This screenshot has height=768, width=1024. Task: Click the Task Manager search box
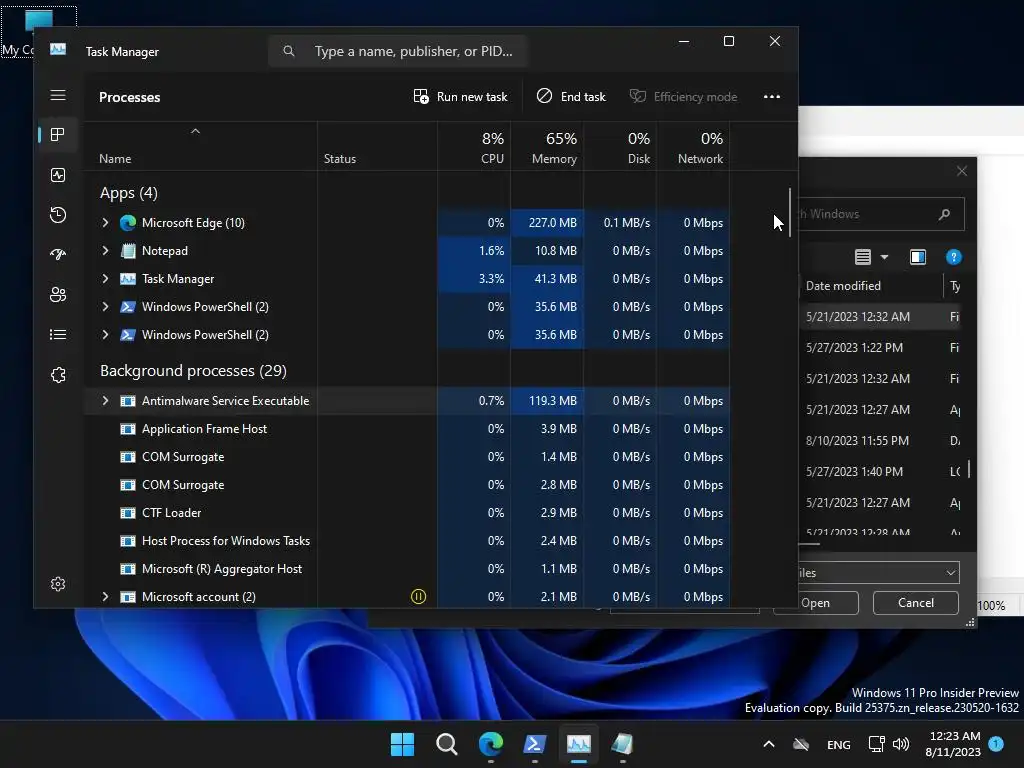point(398,51)
